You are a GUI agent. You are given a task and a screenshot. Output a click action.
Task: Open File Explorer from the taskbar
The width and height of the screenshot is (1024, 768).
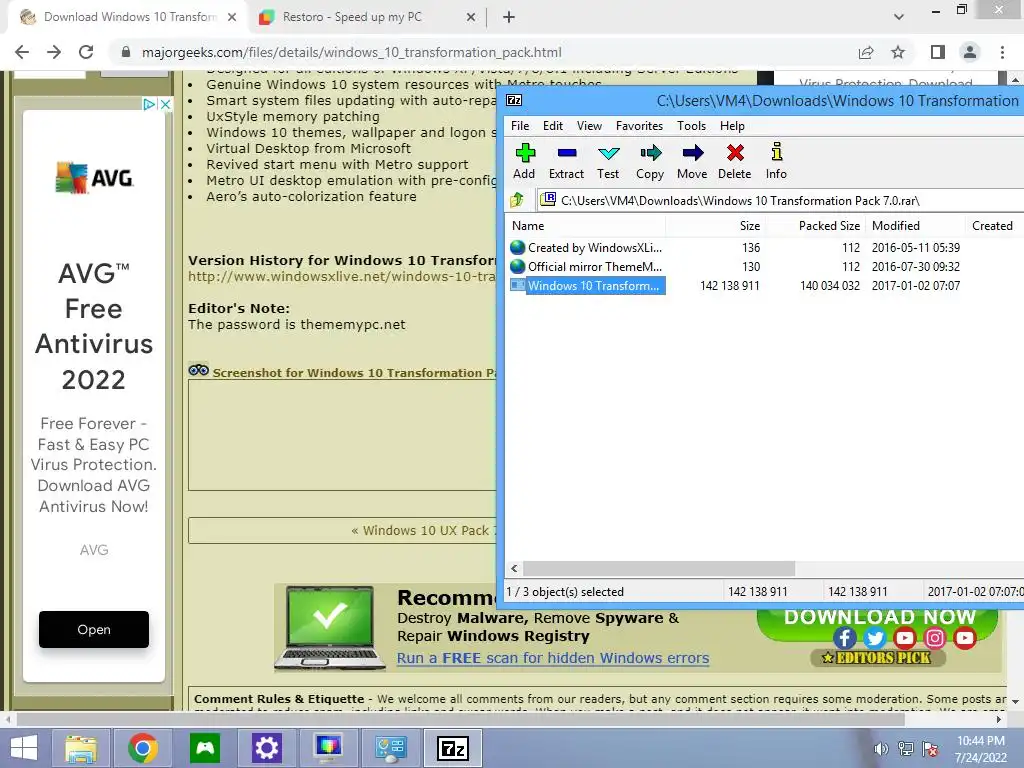81,748
